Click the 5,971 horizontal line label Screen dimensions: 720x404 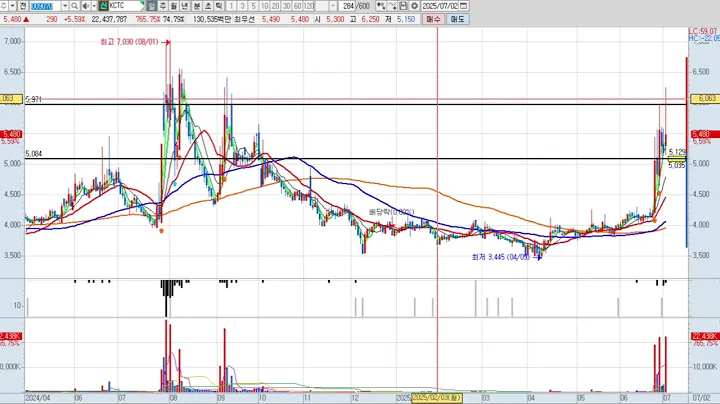click(x=34, y=99)
